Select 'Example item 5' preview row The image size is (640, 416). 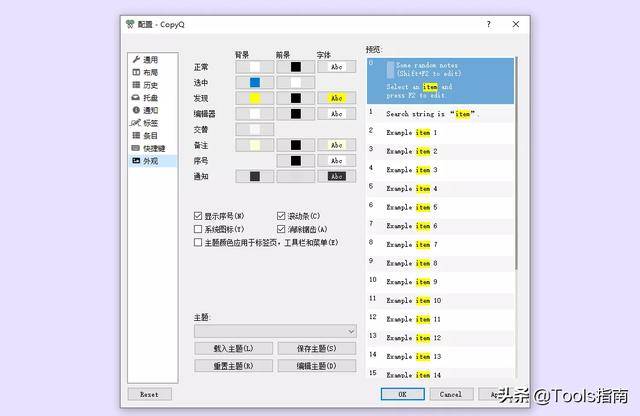440,207
